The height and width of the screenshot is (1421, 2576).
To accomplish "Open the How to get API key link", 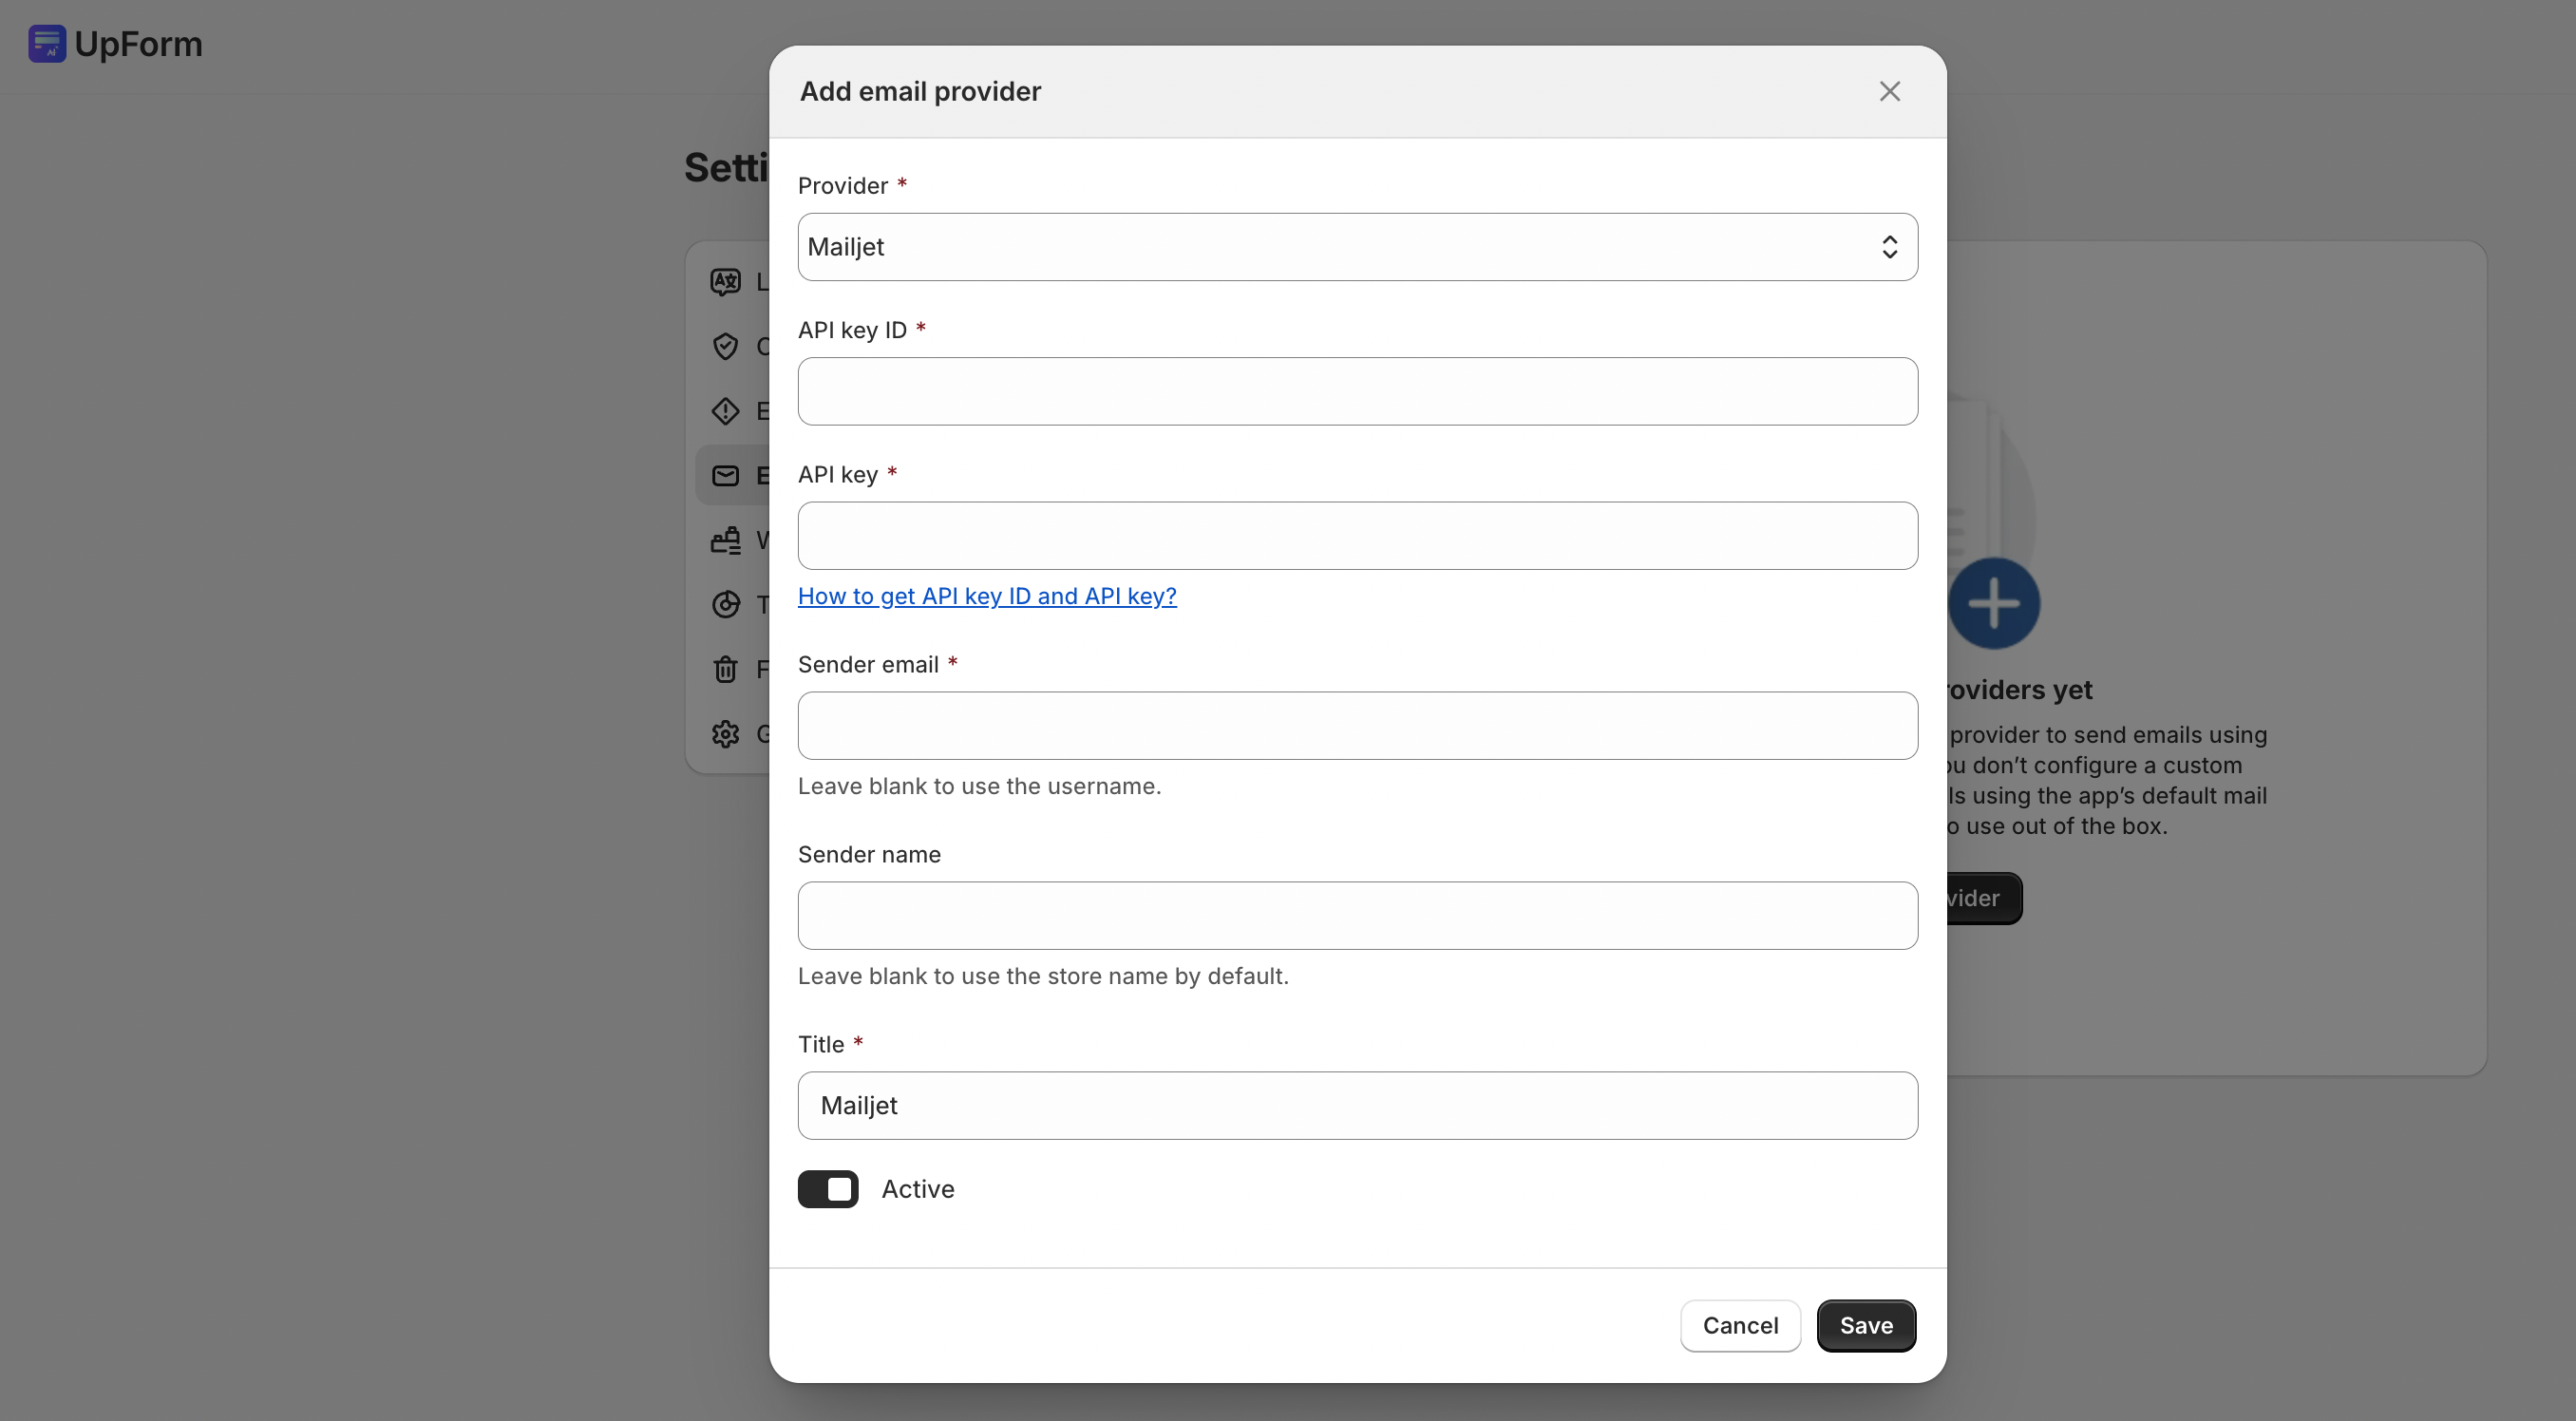I will [987, 596].
